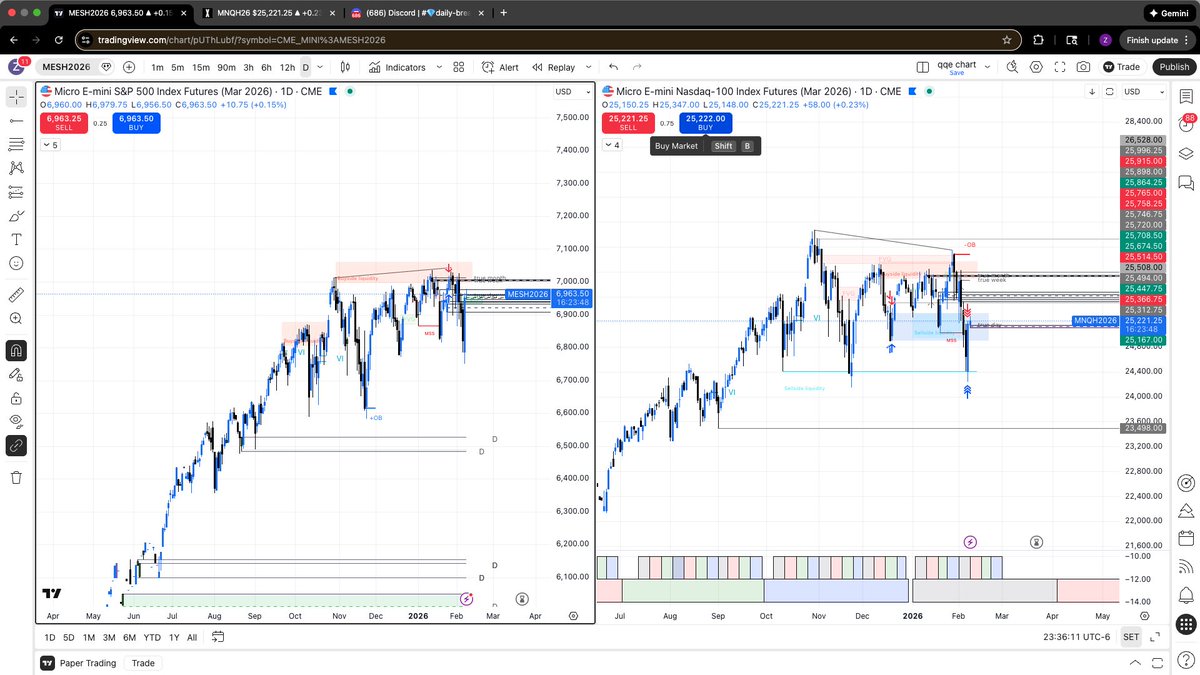Expand the timeframe interval dropdown

pyautogui.click(x=320, y=67)
